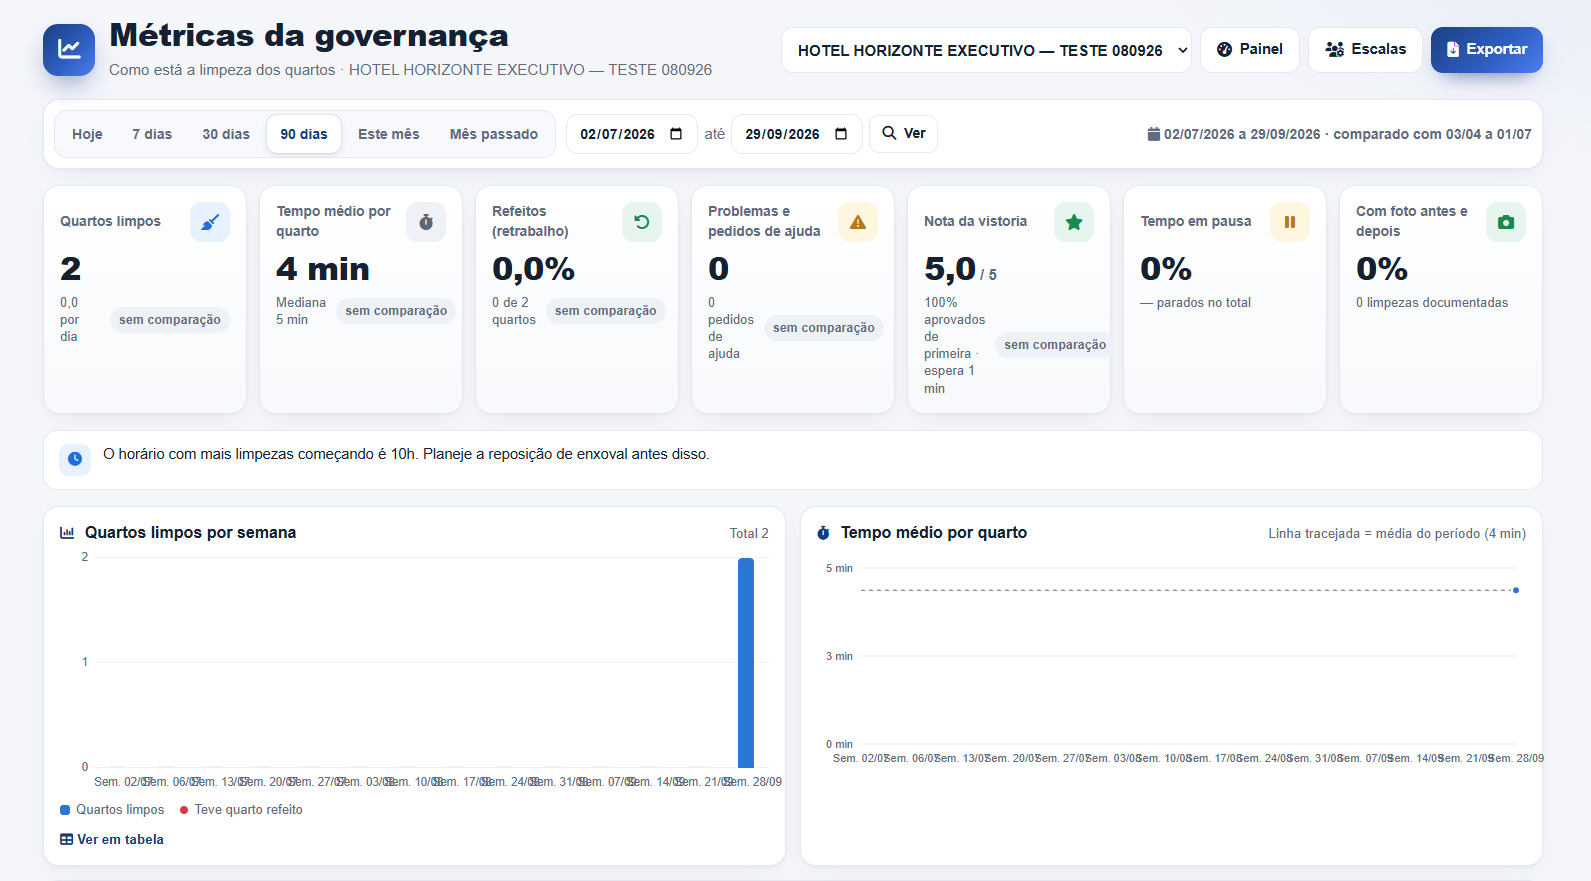Click the broom icon on Quartos limpos card

pos(210,222)
